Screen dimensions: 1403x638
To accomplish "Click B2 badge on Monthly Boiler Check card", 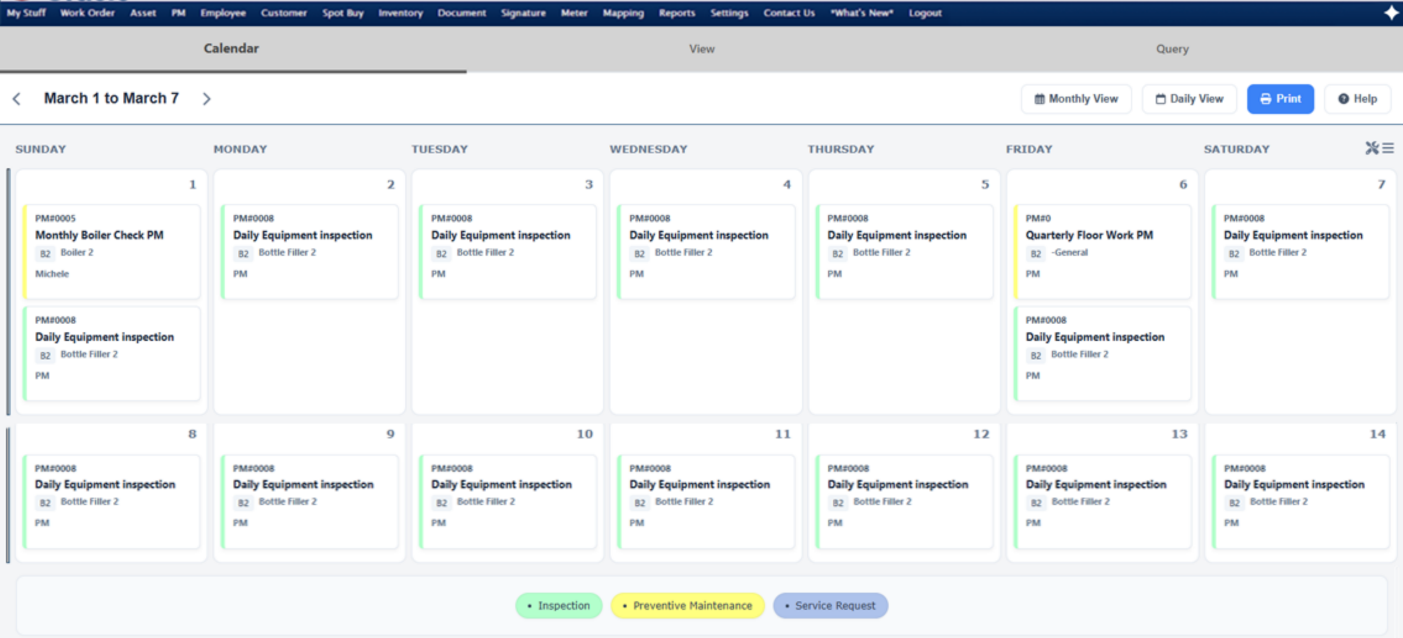I will click(45, 254).
